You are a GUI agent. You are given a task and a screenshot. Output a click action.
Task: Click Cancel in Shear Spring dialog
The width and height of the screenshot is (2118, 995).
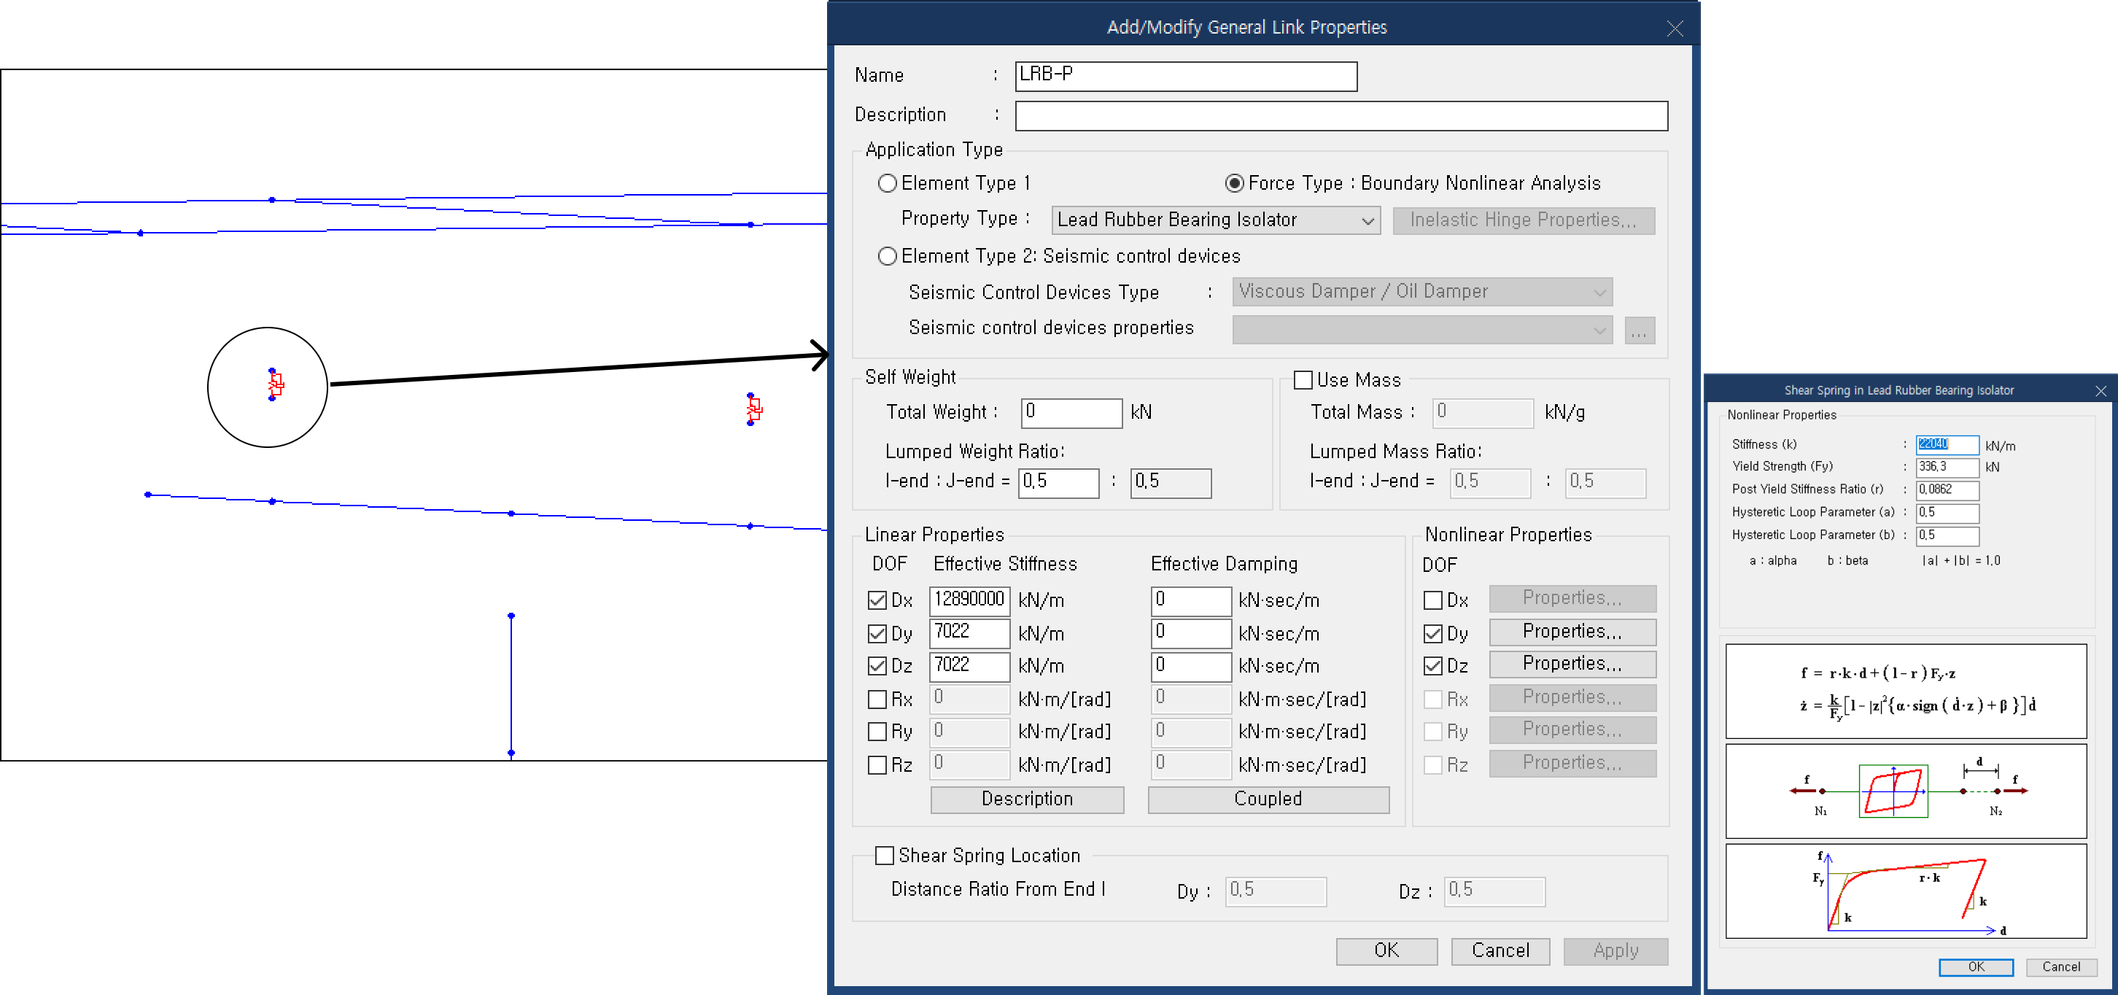(2061, 967)
